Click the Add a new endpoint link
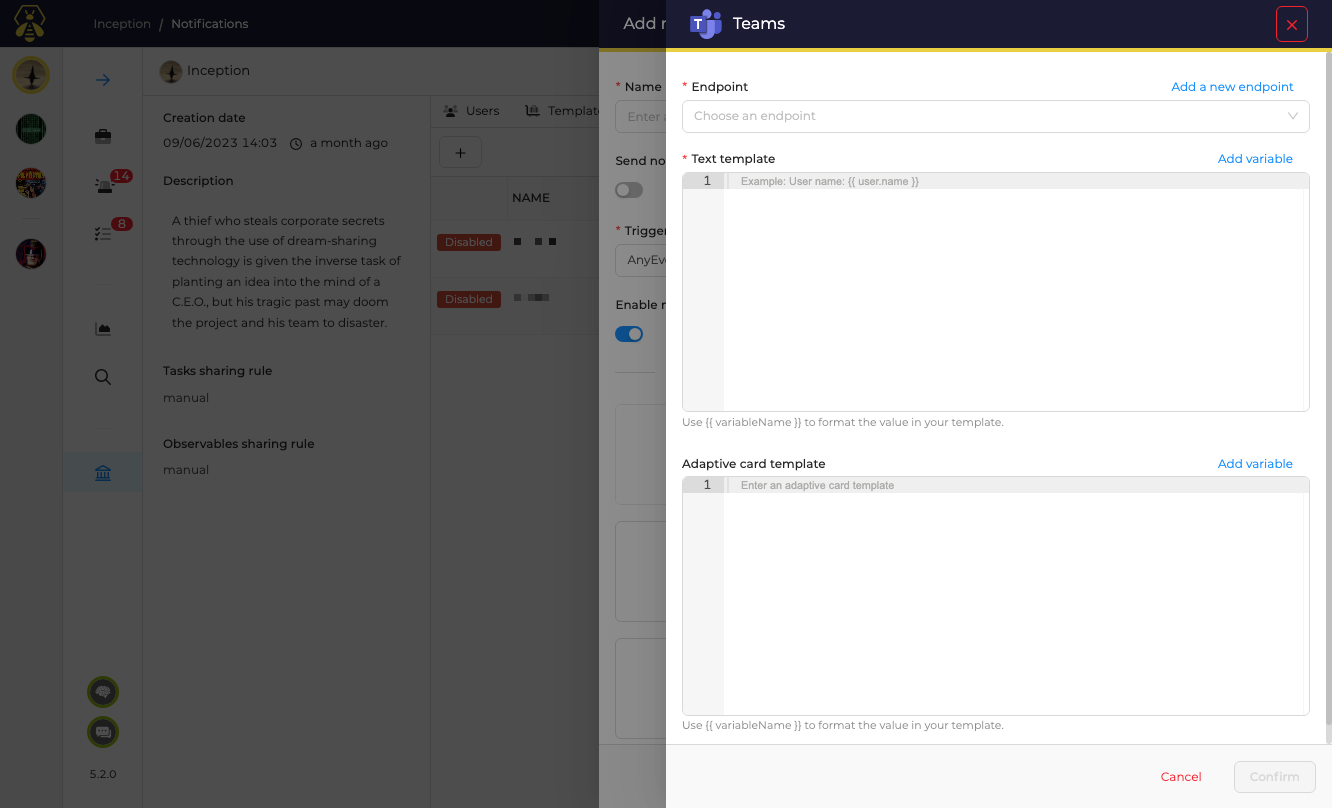 click(x=1232, y=86)
